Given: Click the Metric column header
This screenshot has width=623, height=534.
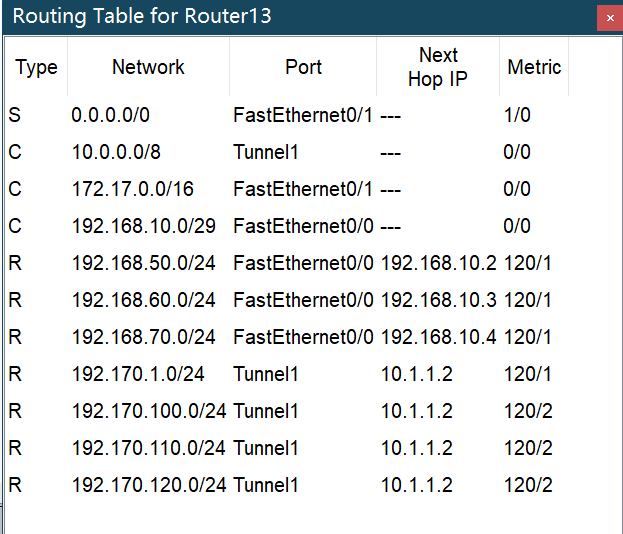Looking at the screenshot, I should [534, 68].
